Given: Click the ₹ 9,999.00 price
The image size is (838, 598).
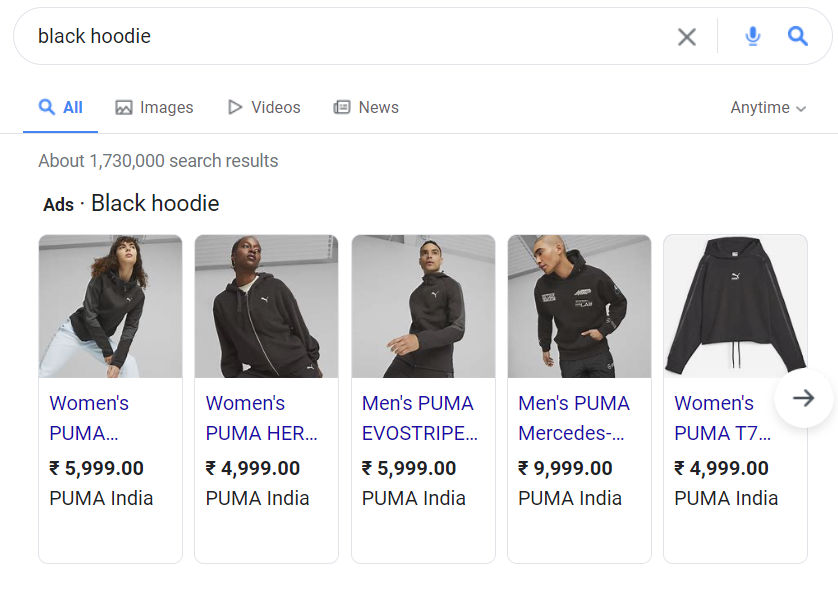Looking at the screenshot, I should [x=565, y=469].
